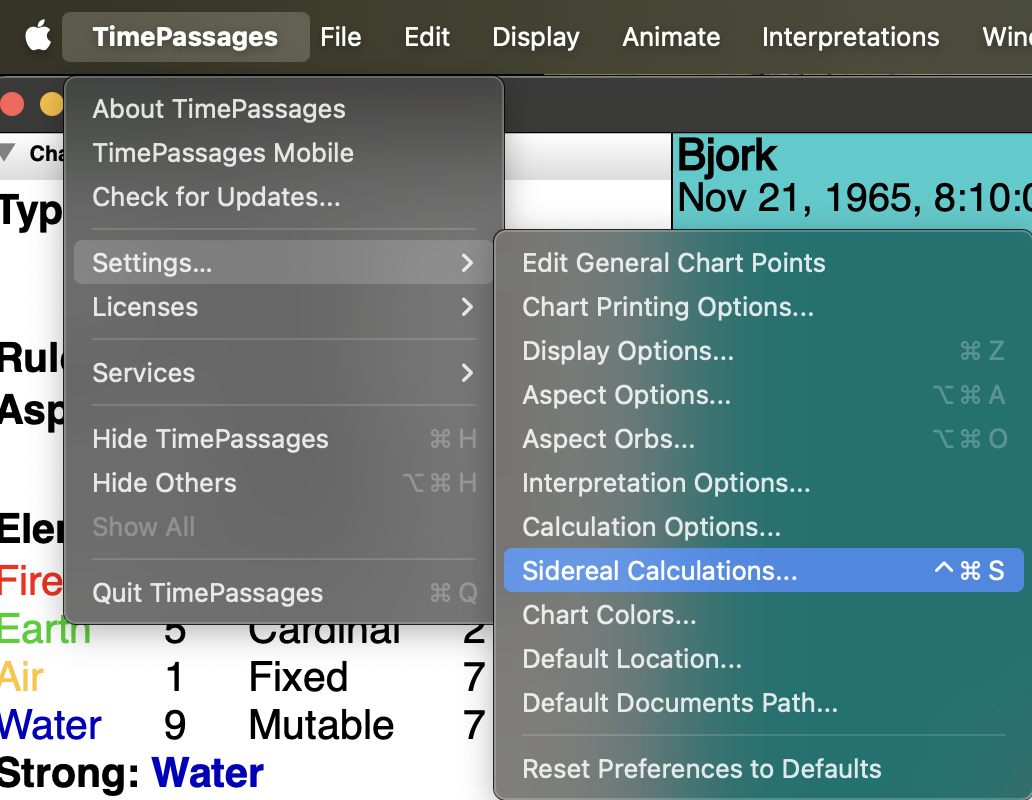Screen dimensions: 1032x800
Task: Open Display Options...
Action: (x=763, y=351)
